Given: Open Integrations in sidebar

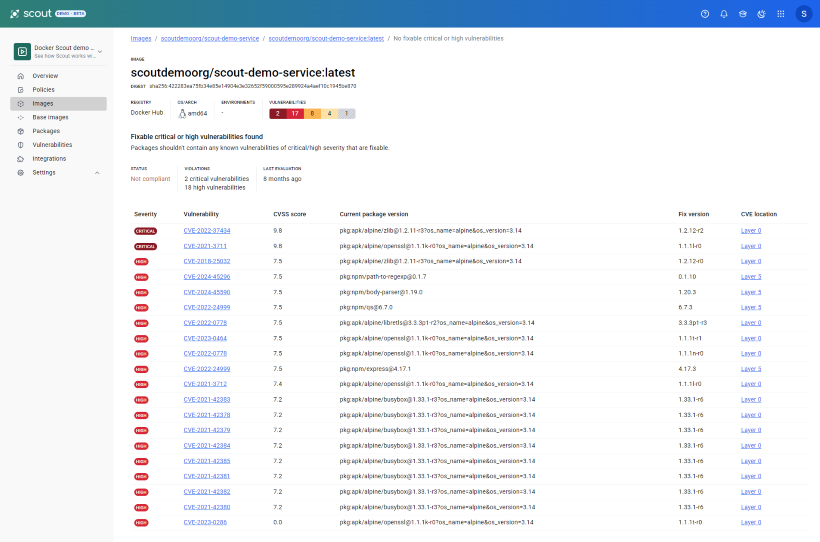Looking at the screenshot, I should click(x=49, y=159).
